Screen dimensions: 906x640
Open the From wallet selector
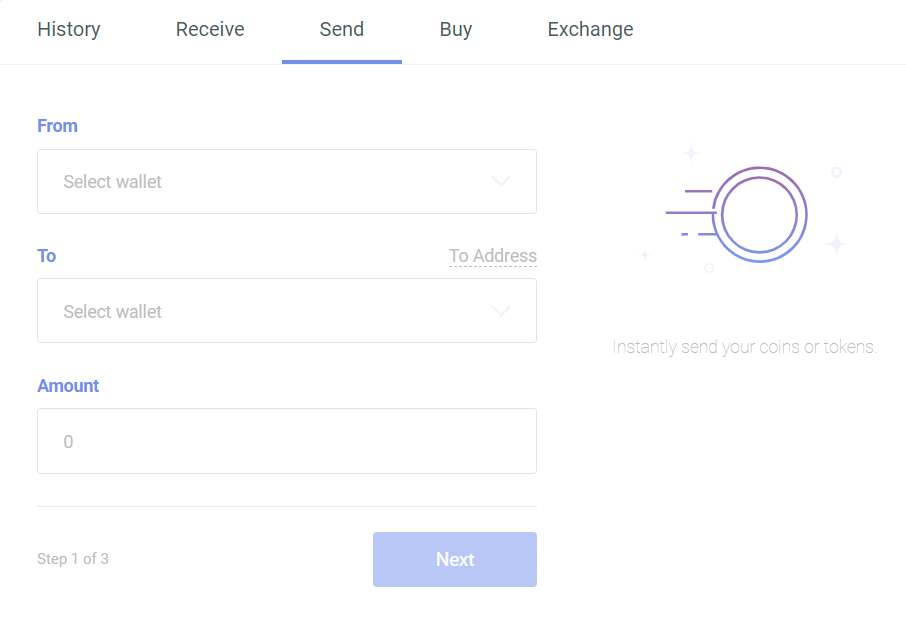[270, 182]
